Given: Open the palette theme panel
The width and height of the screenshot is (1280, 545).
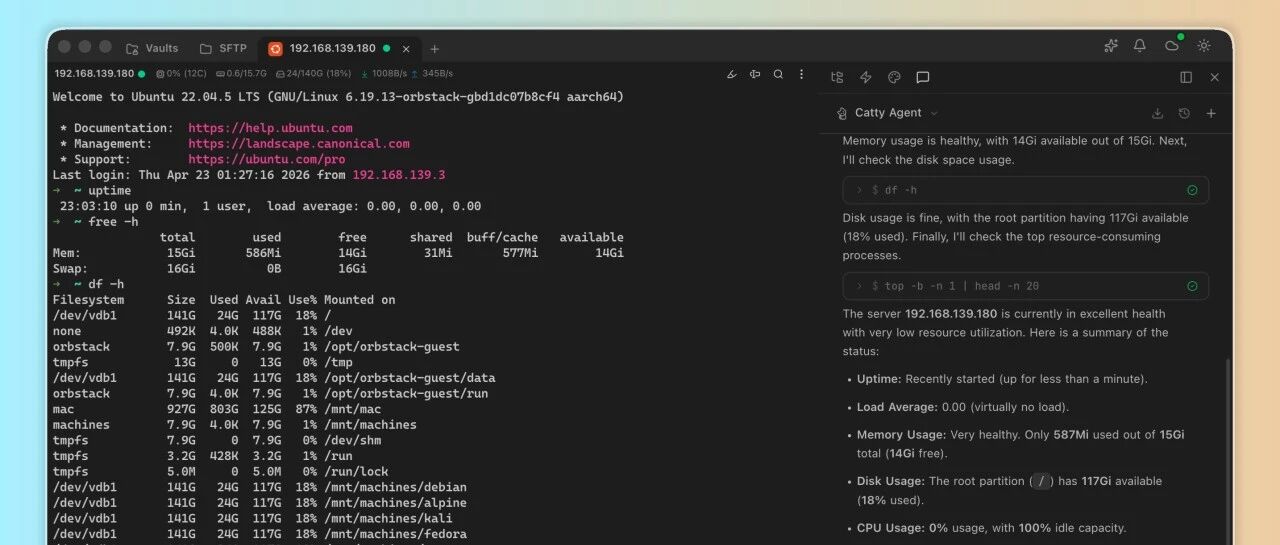Looking at the screenshot, I should click(x=894, y=77).
